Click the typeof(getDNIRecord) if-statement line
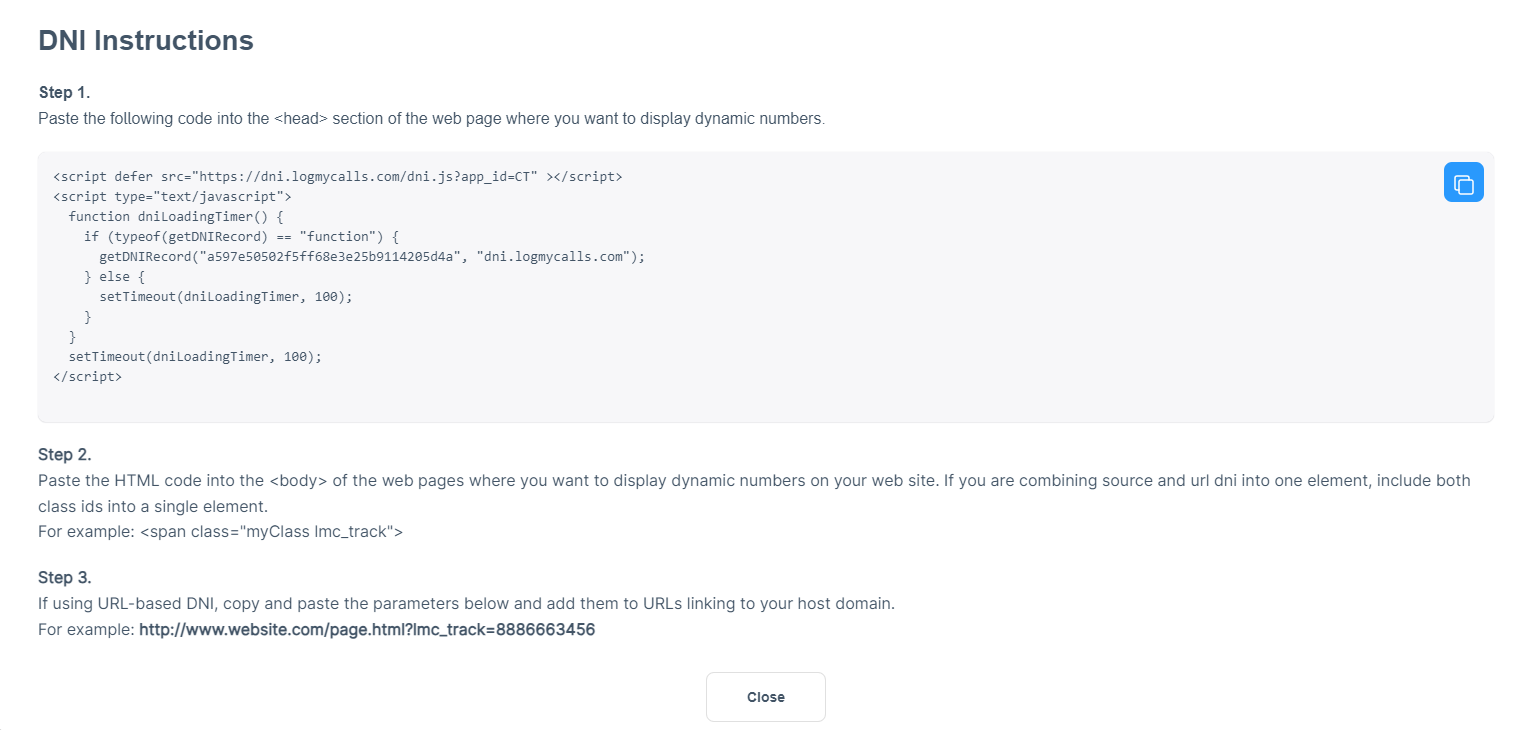 242,236
